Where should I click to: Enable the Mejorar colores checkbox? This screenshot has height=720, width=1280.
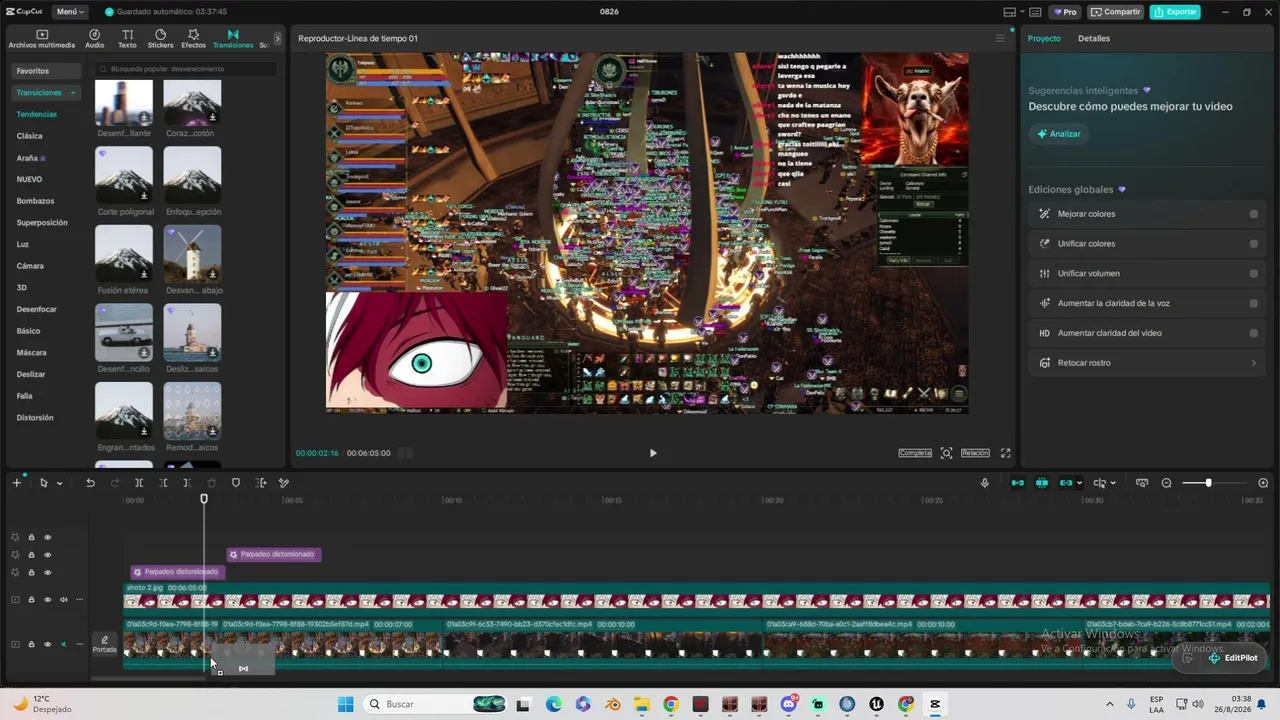tap(1254, 214)
